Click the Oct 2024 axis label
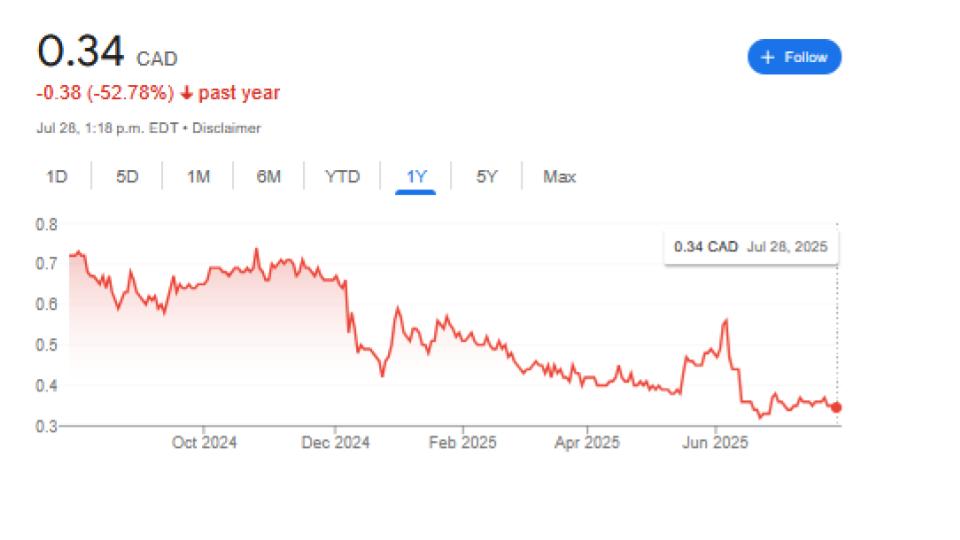 [x=204, y=442]
